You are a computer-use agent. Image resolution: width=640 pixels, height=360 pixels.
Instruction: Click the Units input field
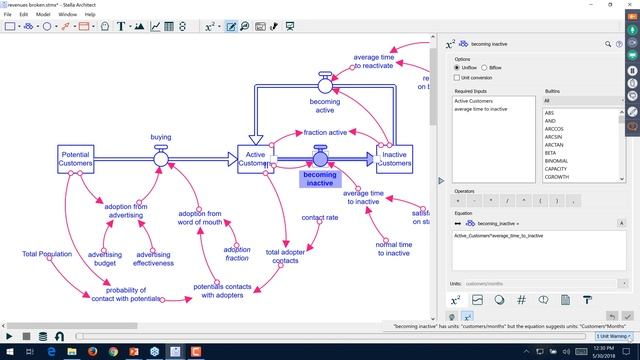pyautogui.click(x=540, y=283)
